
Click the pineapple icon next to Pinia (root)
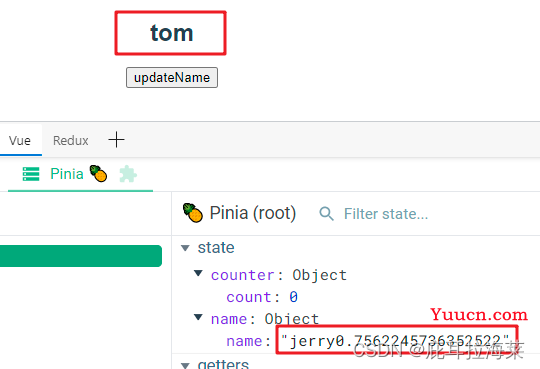point(193,213)
